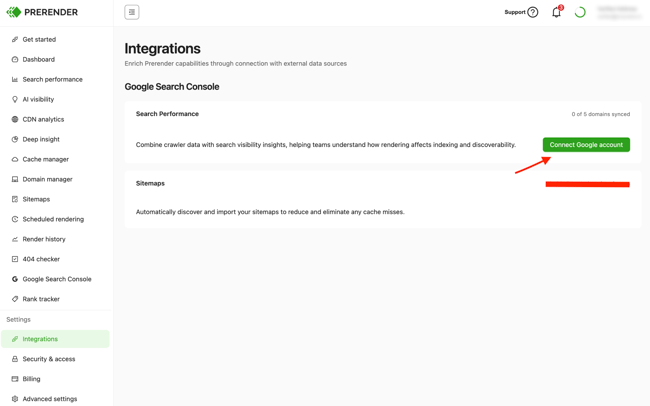This screenshot has height=406, width=650.
Task: Select Deep insight in sidebar
Action: coord(41,139)
